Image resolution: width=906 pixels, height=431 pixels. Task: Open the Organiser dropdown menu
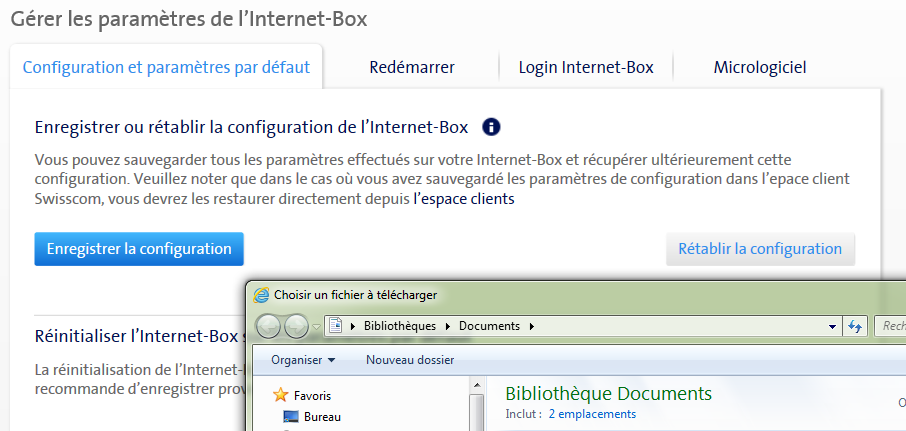tap(303, 360)
